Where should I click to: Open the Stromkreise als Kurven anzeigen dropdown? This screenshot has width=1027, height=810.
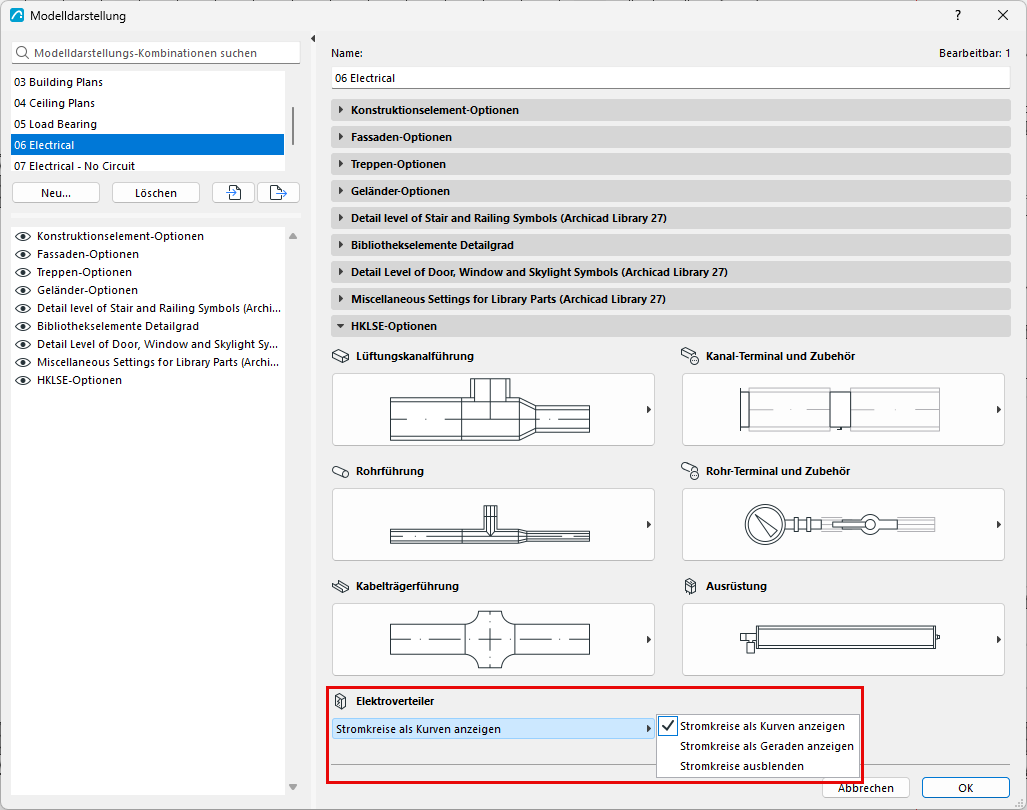click(493, 729)
